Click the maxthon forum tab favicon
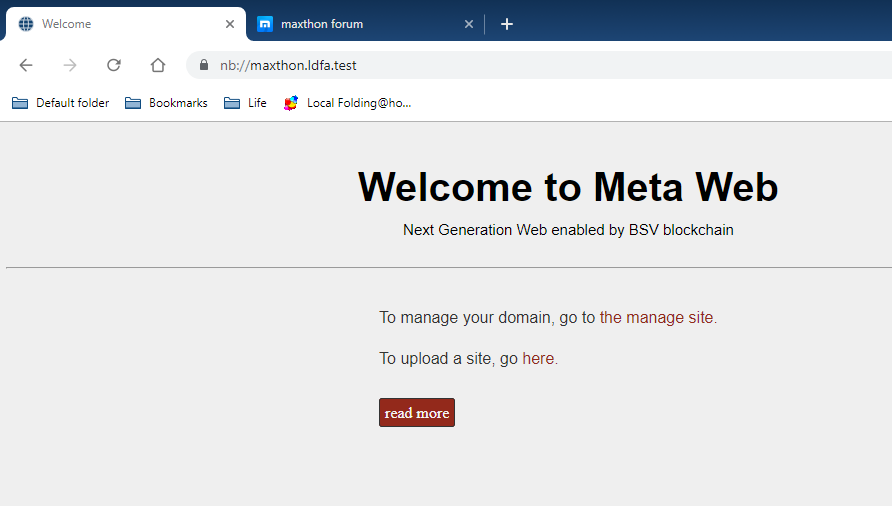 coord(265,24)
